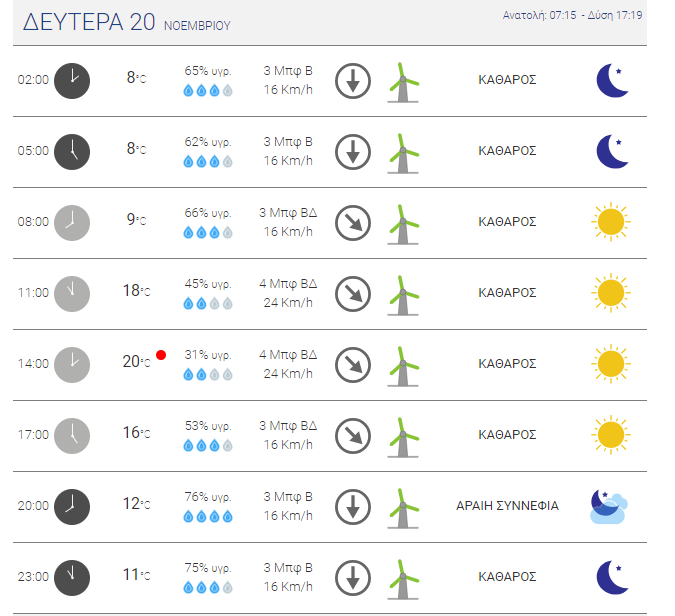
Task: Click the red dot next to 20°C
Action: click(161, 355)
